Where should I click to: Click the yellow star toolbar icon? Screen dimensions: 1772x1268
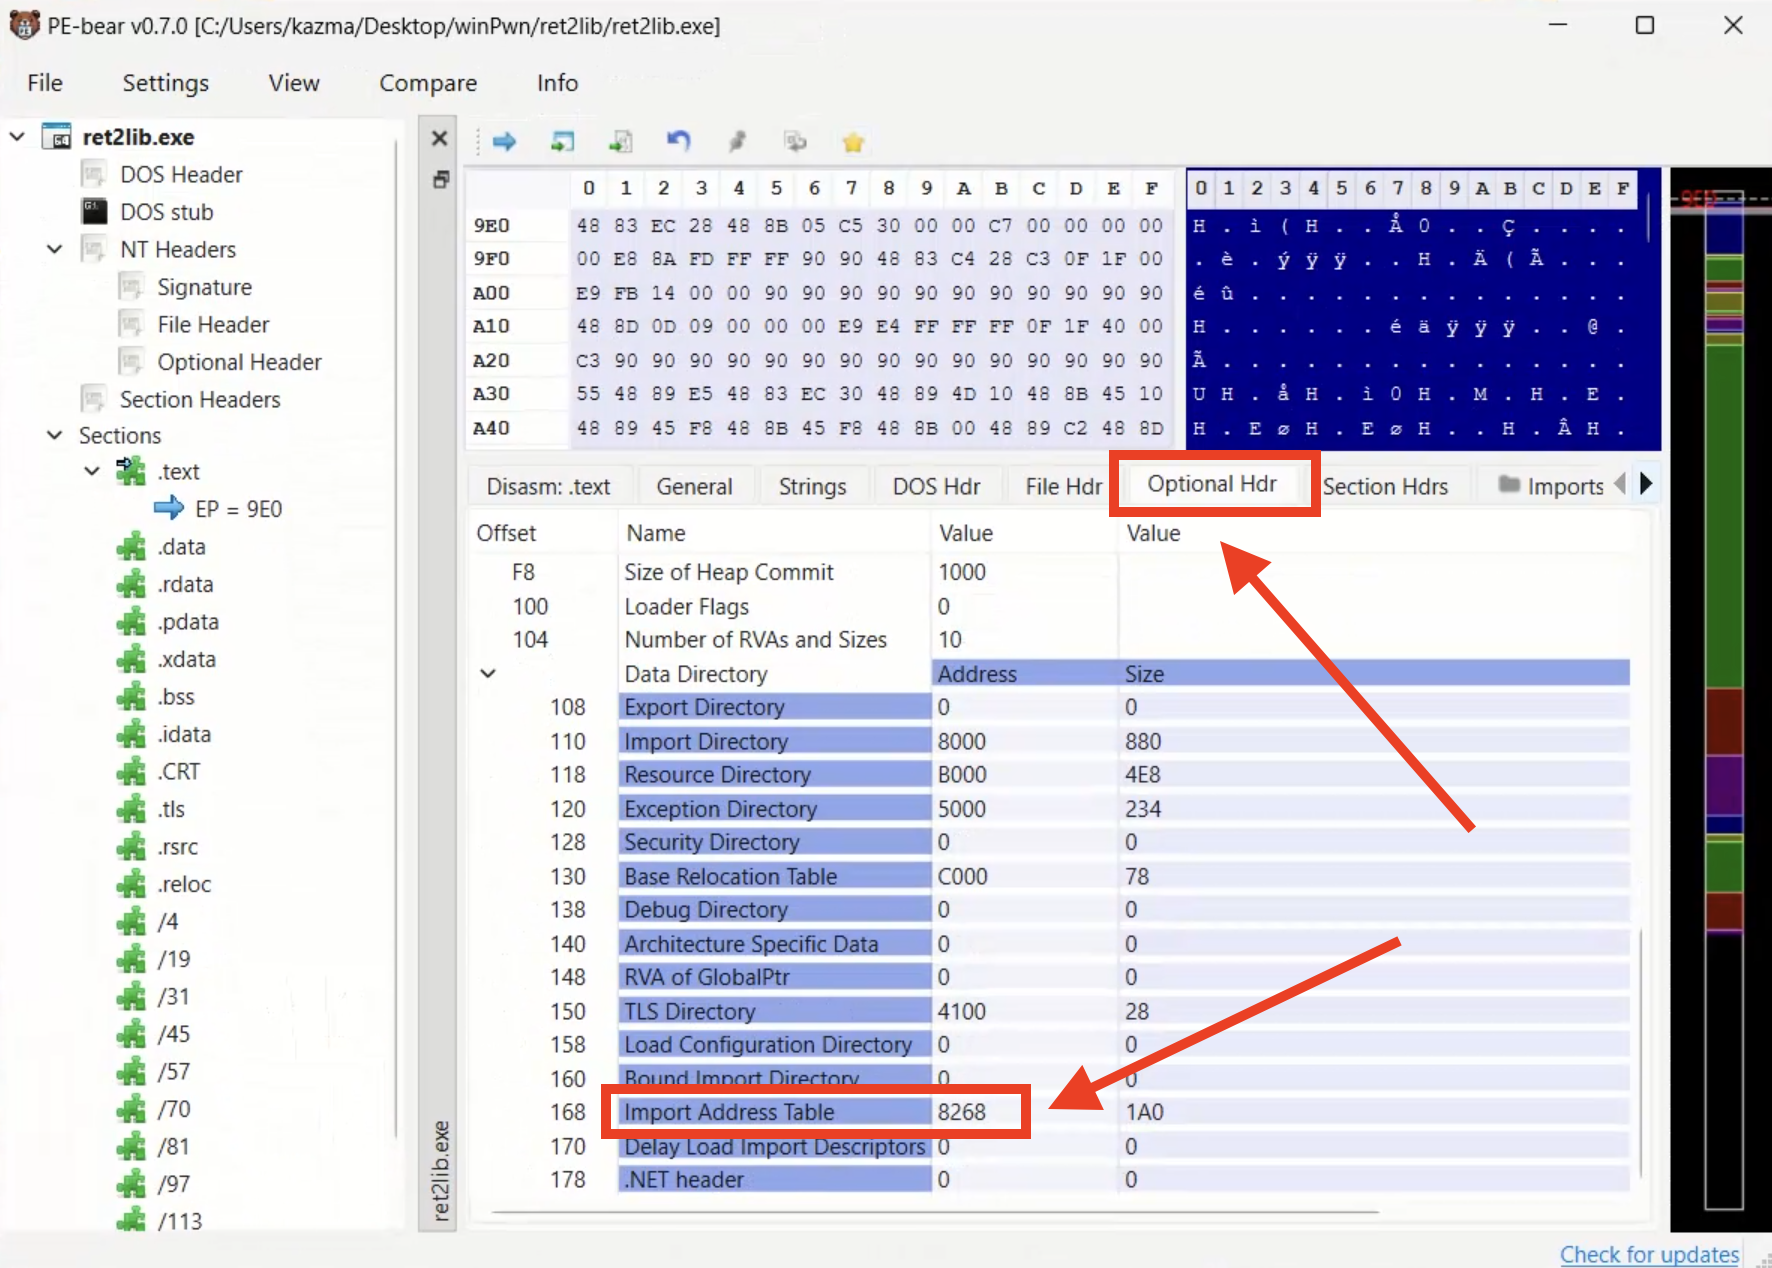pyautogui.click(x=853, y=143)
